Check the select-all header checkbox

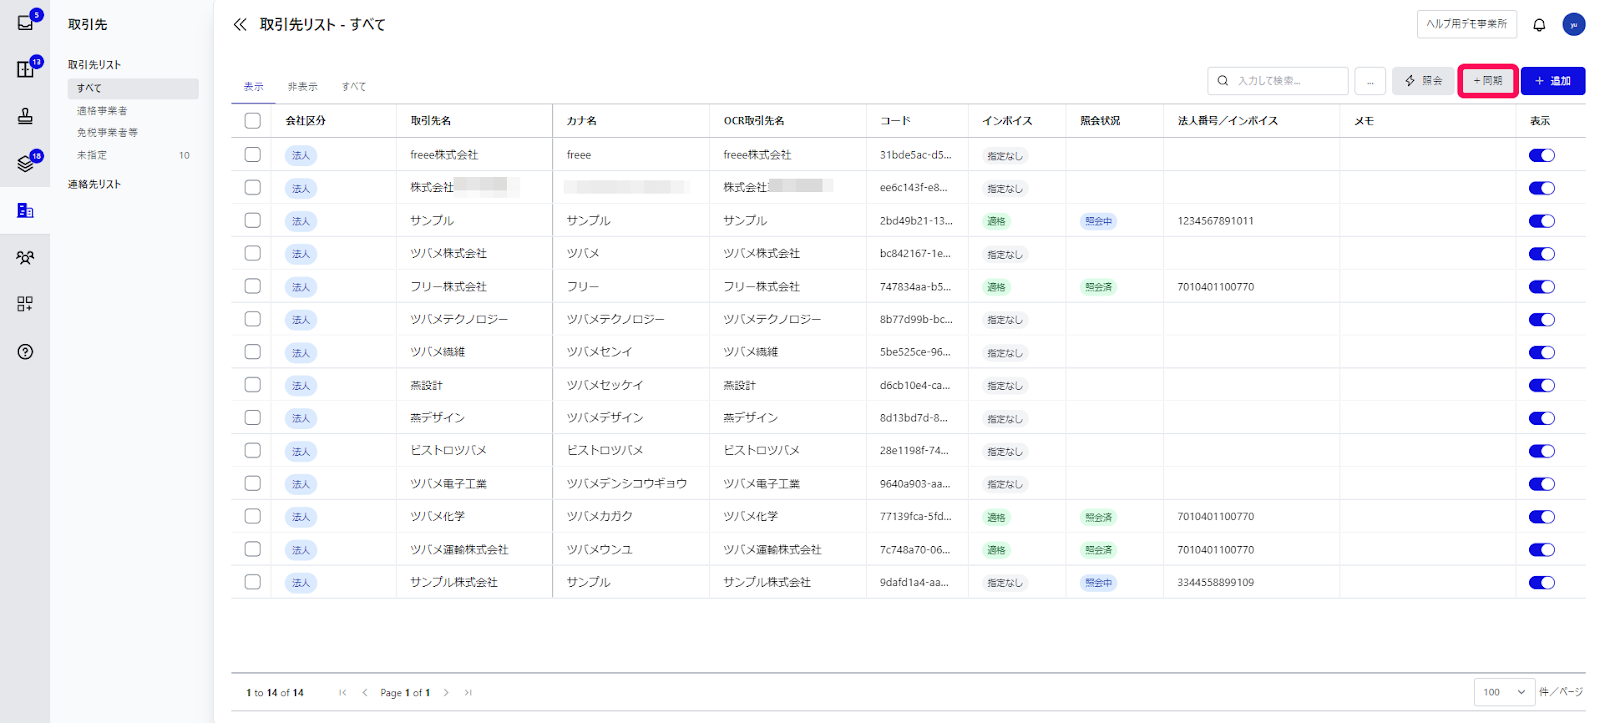point(252,120)
